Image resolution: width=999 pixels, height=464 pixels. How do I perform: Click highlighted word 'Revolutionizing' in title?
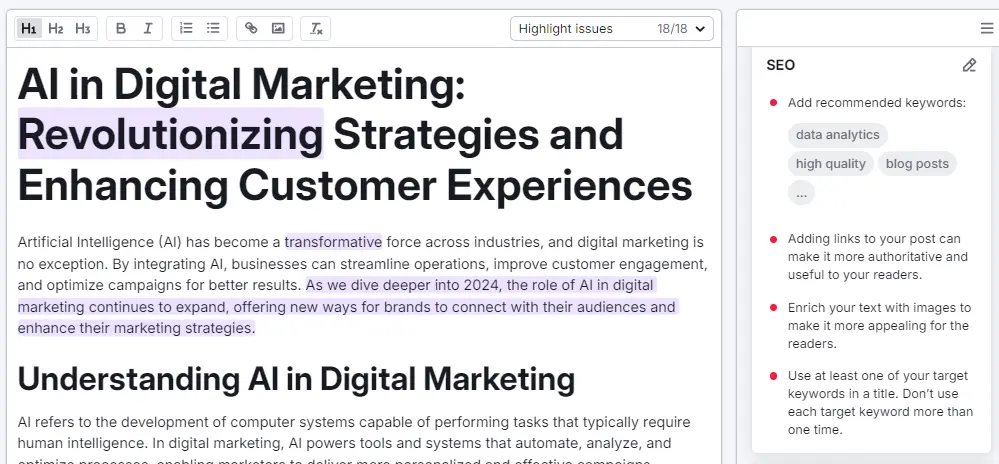(x=171, y=134)
